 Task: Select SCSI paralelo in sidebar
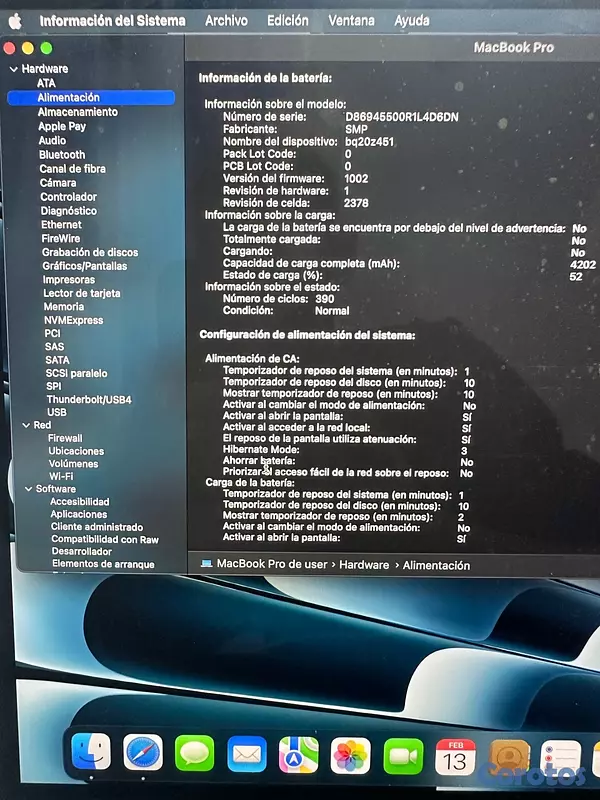pyautogui.click(x=77, y=373)
